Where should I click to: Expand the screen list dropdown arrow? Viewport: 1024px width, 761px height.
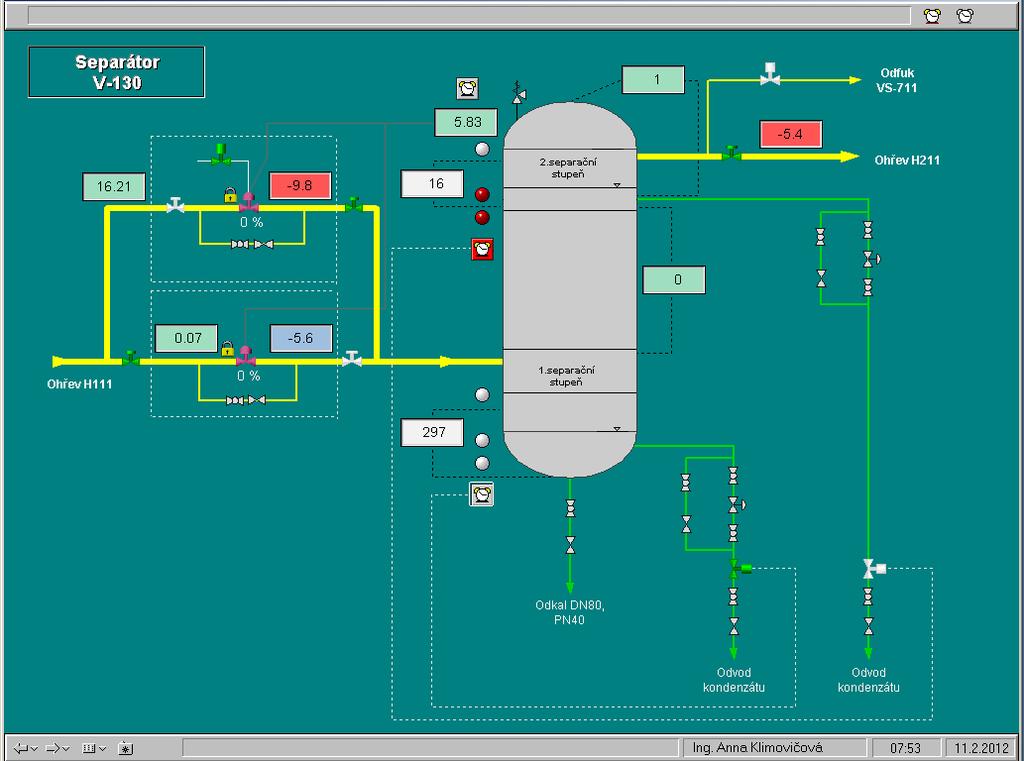point(102,749)
